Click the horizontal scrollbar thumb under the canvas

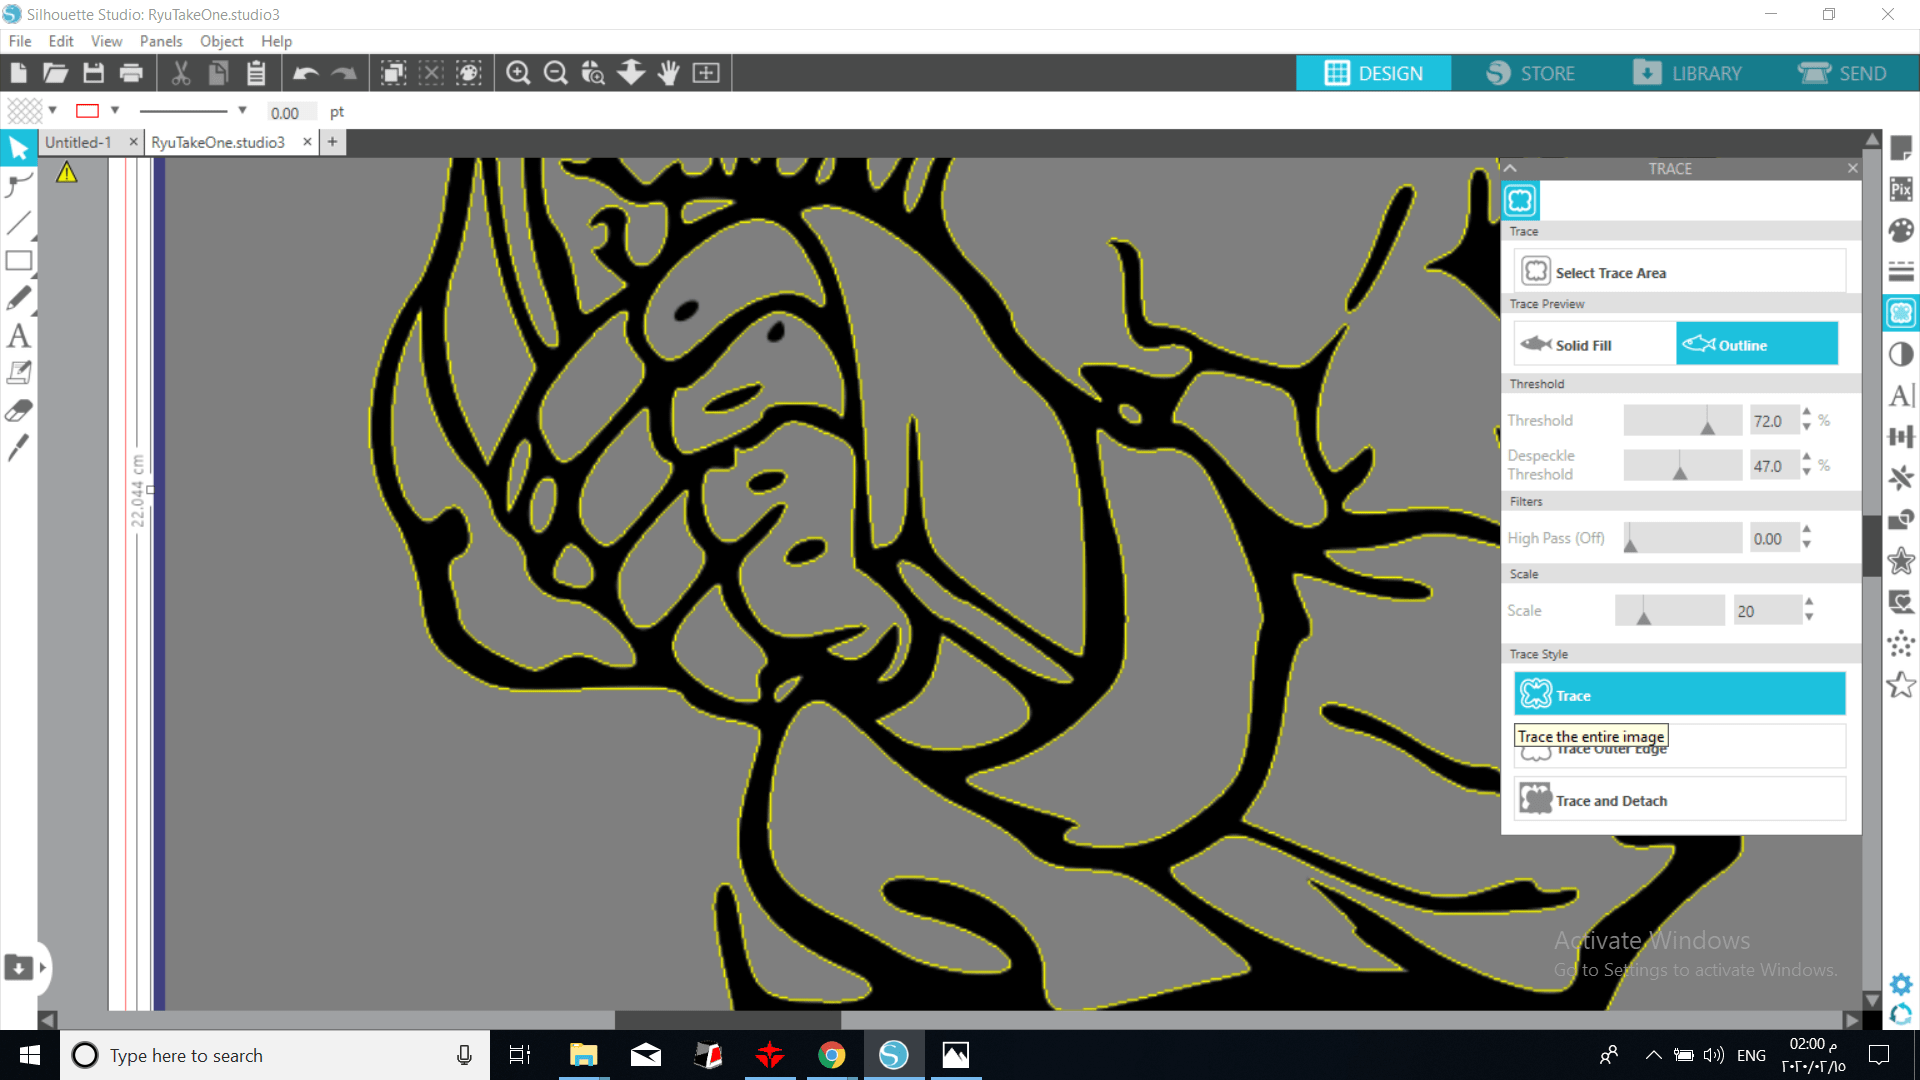(x=727, y=1020)
